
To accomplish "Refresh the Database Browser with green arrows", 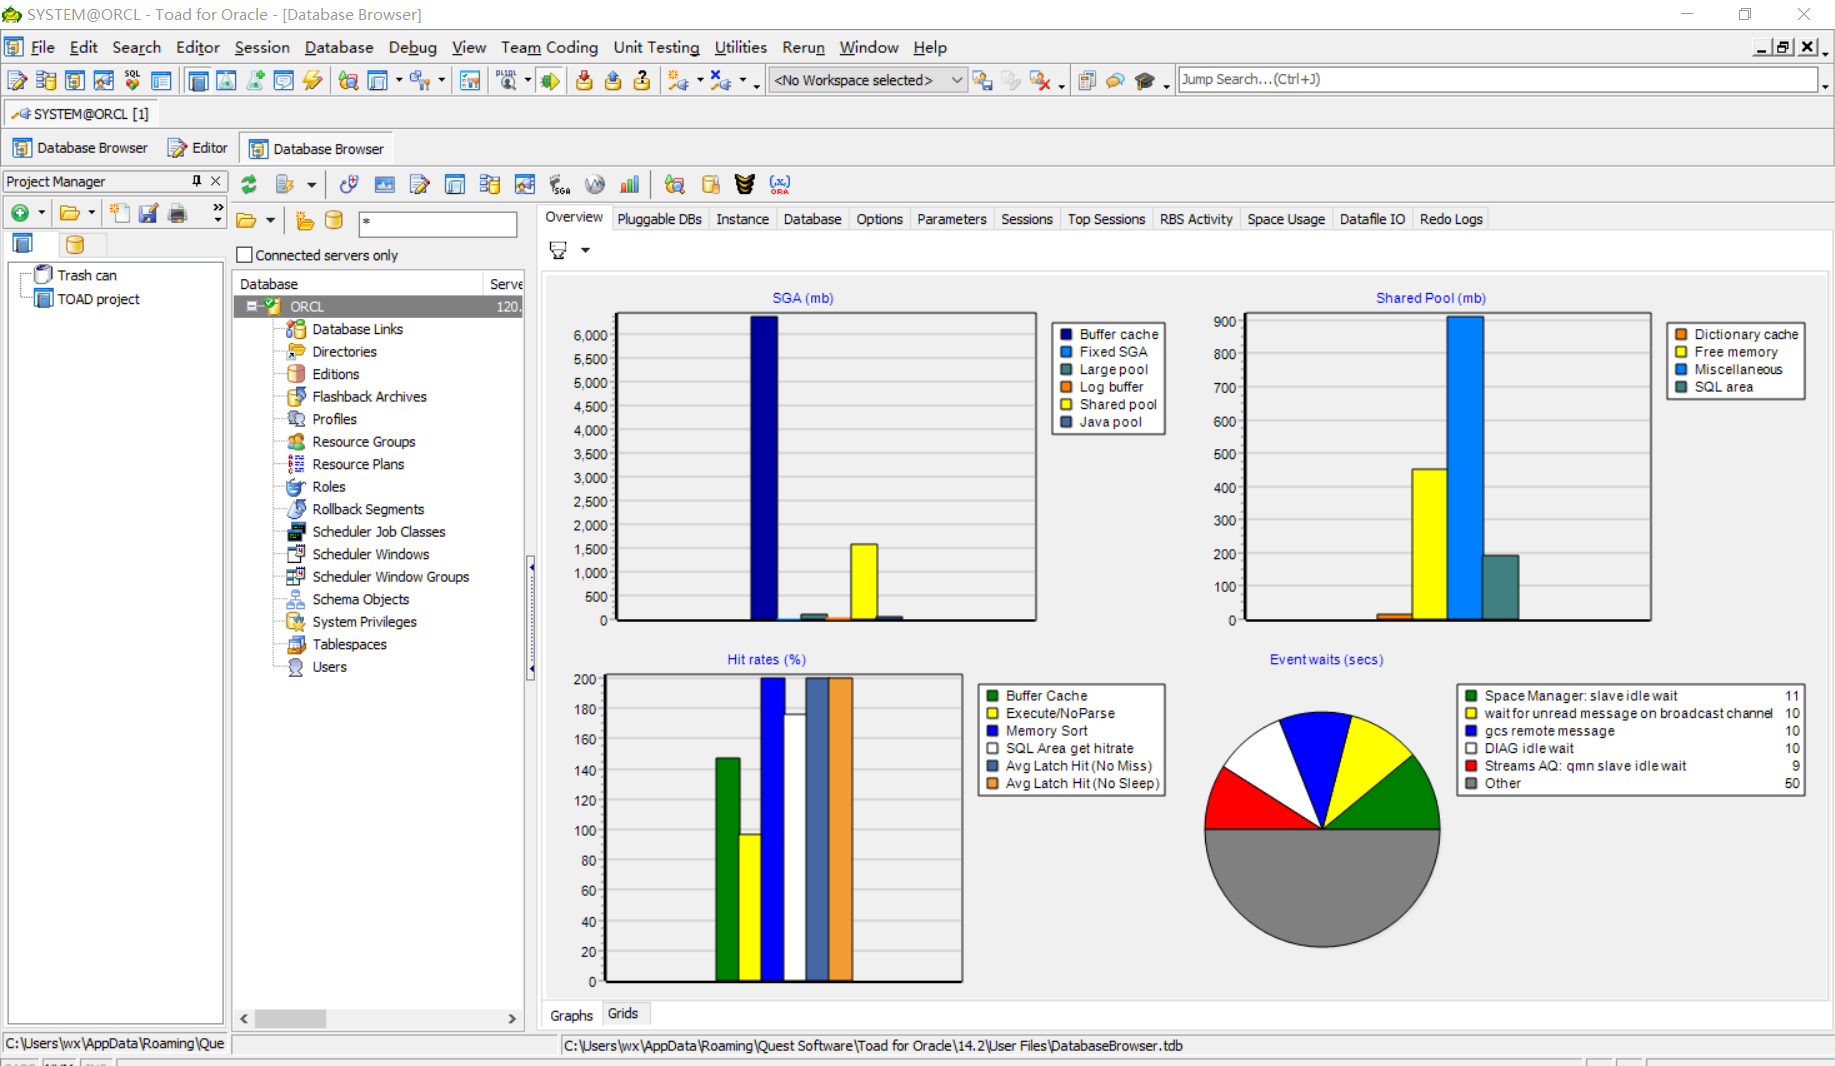I will [x=249, y=184].
